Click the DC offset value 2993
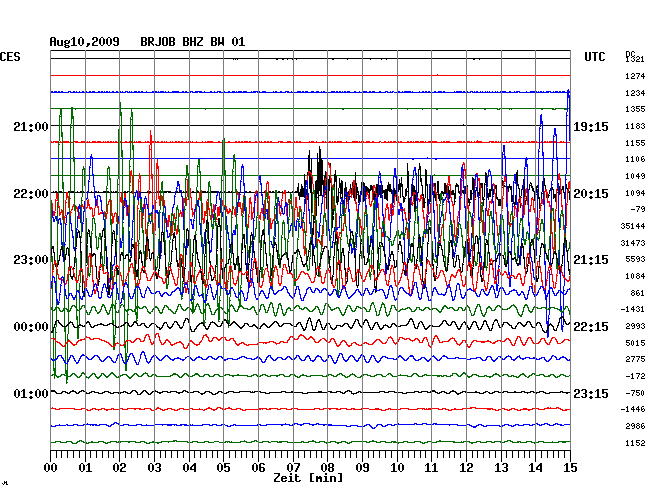This screenshot has width=650, height=494. pyautogui.click(x=635, y=326)
